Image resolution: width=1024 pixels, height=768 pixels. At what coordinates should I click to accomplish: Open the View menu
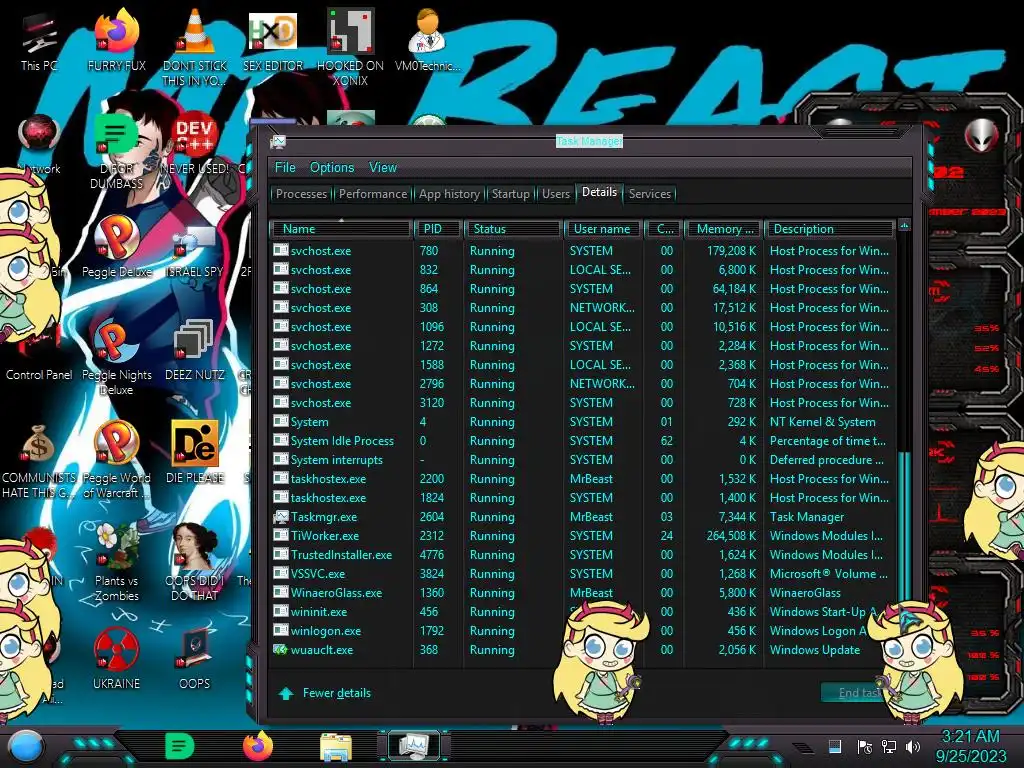383,167
